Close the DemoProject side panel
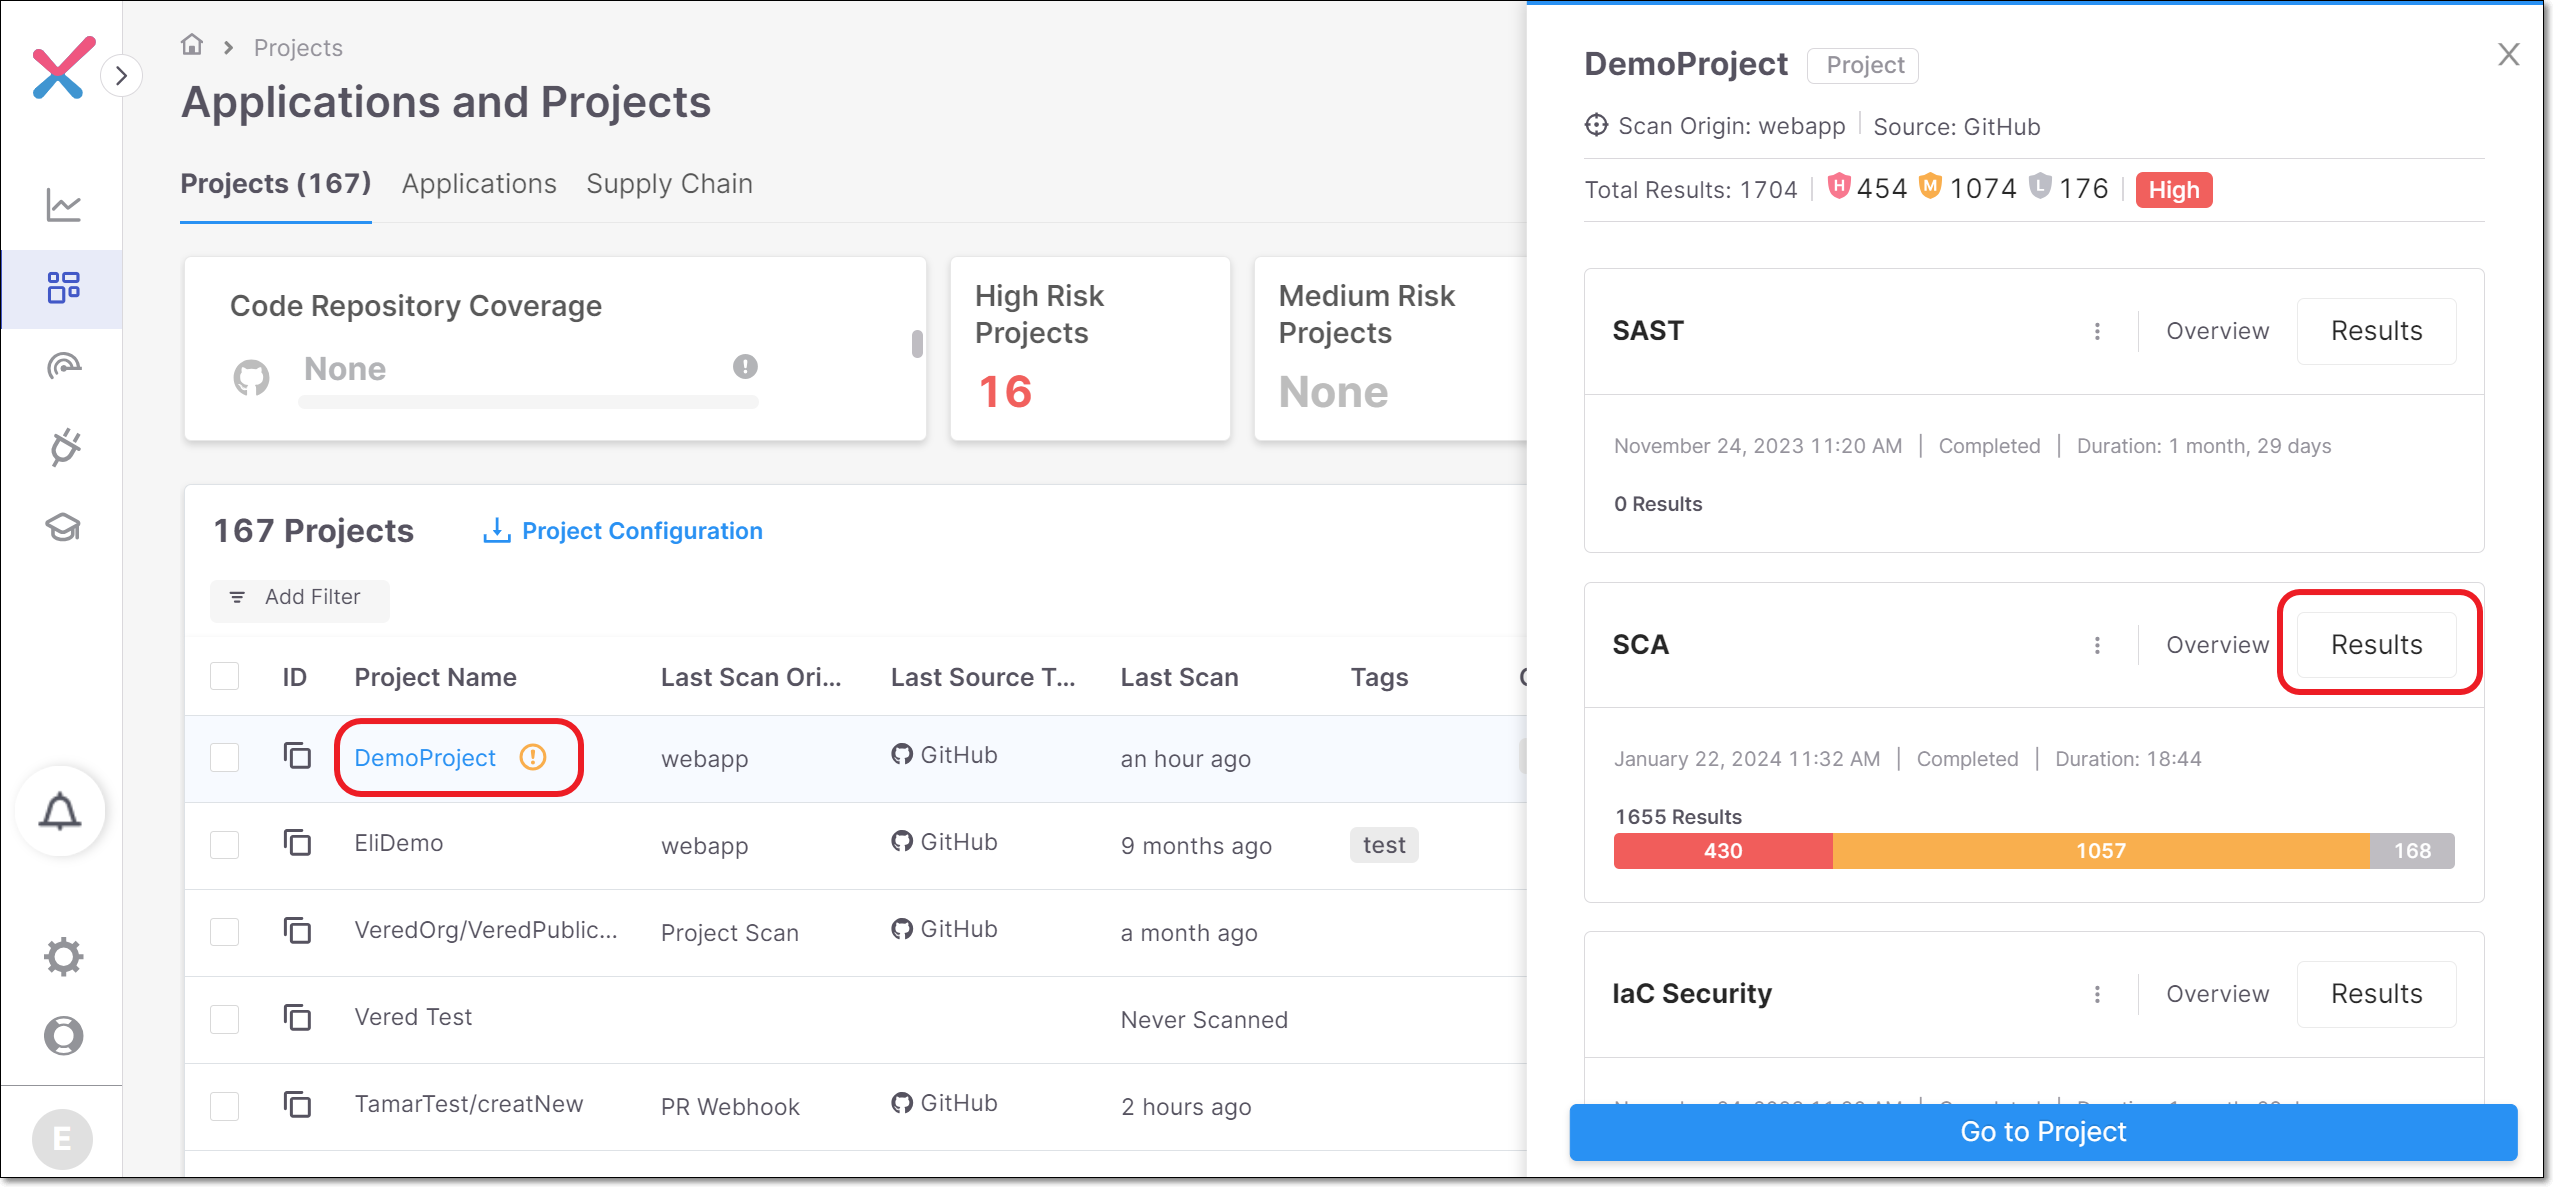Image resolution: width=2553 pixels, height=1187 pixels. point(2508,54)
